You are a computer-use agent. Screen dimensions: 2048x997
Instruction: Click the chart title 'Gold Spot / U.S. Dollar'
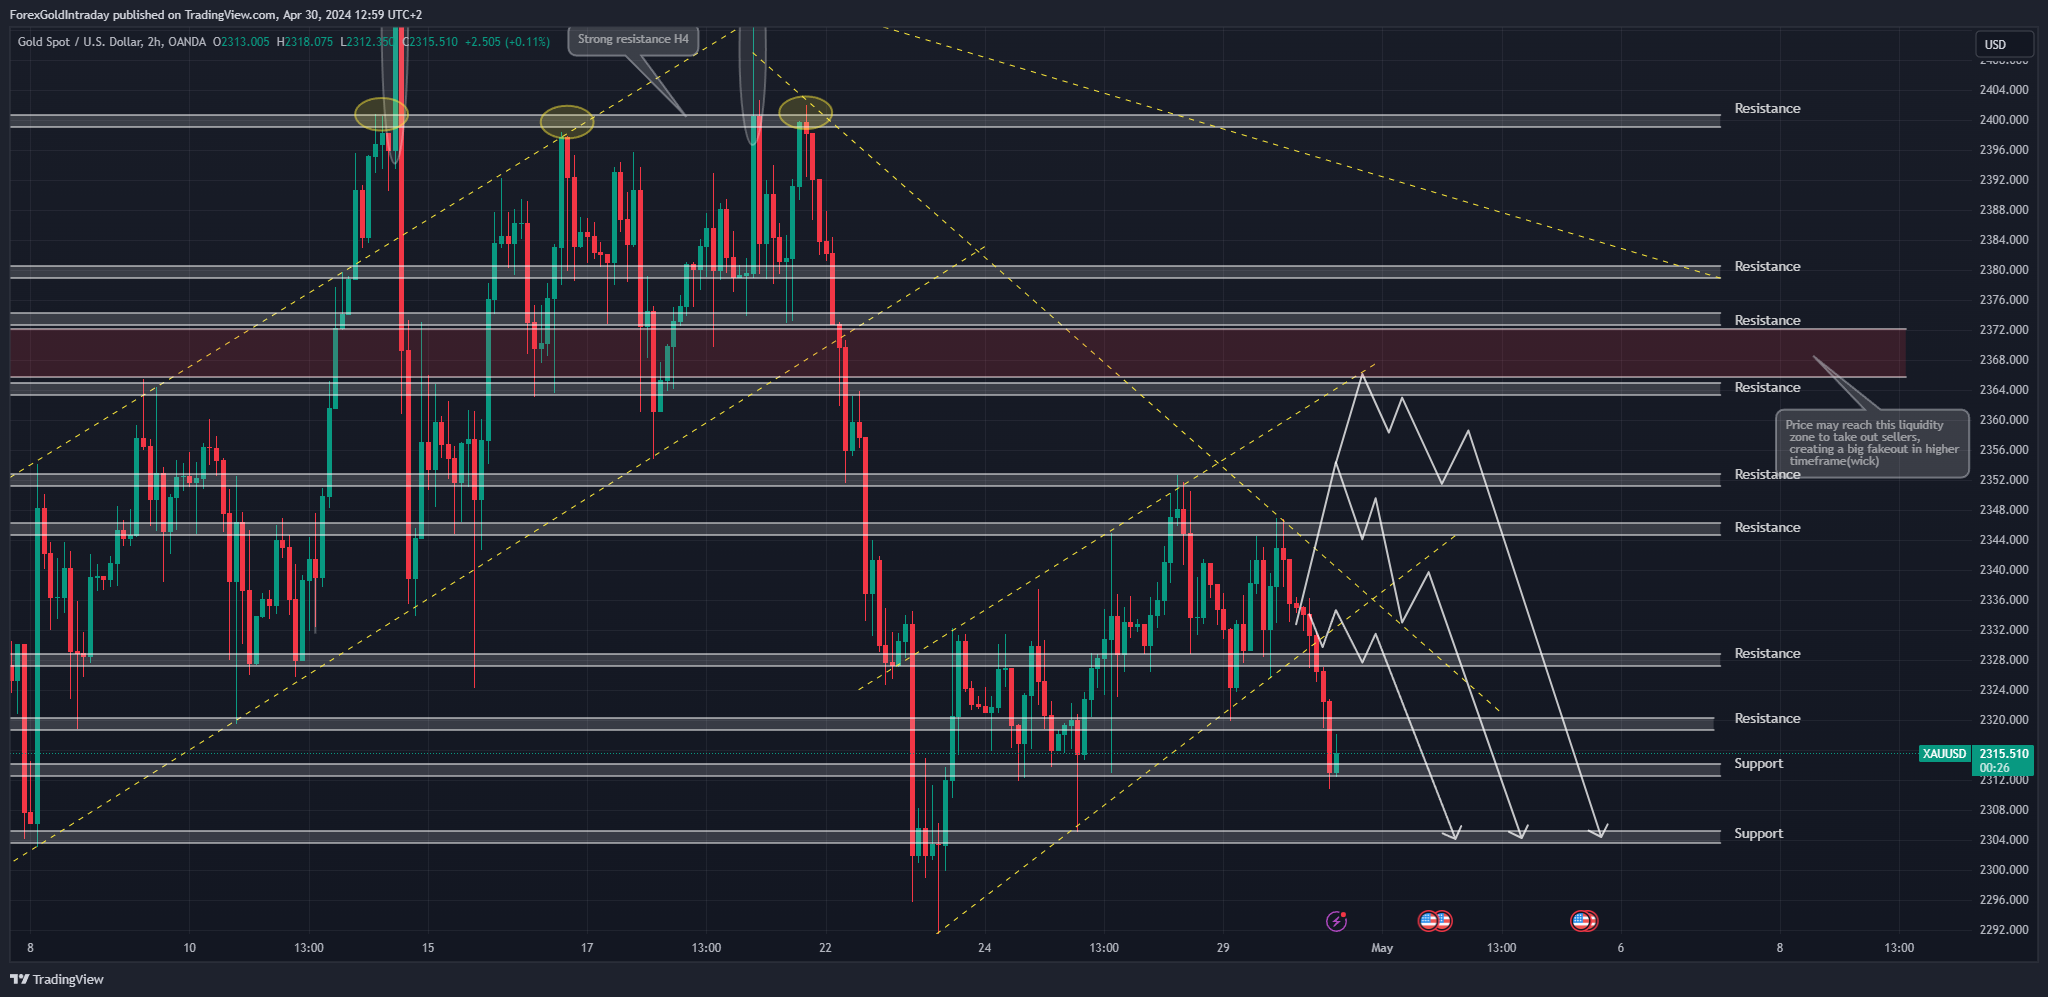[78, 42]
